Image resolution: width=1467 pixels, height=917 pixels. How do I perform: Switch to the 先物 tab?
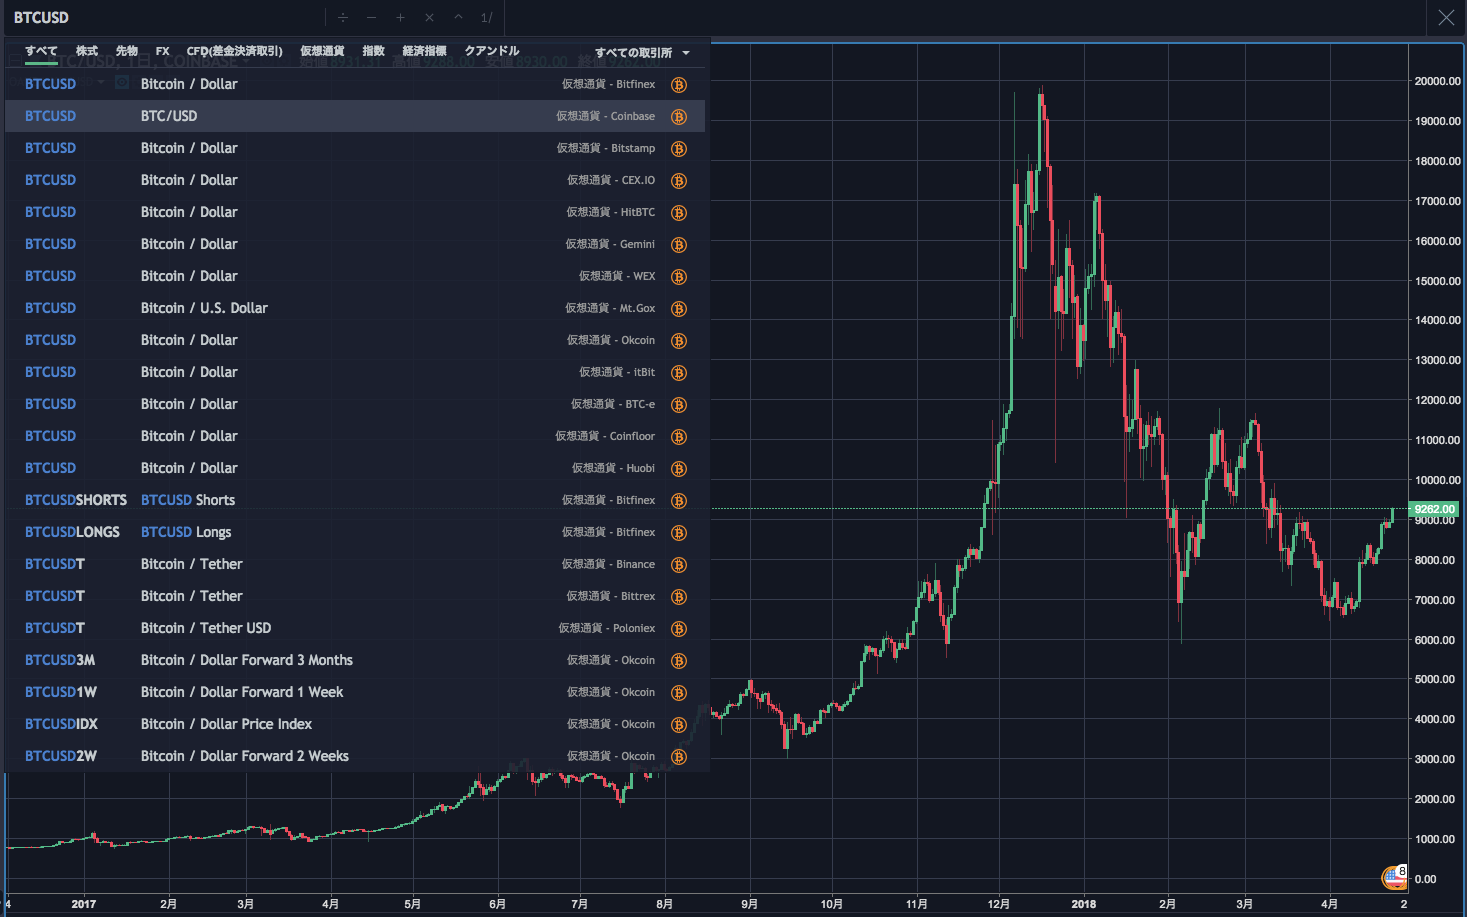coord(127,51)
